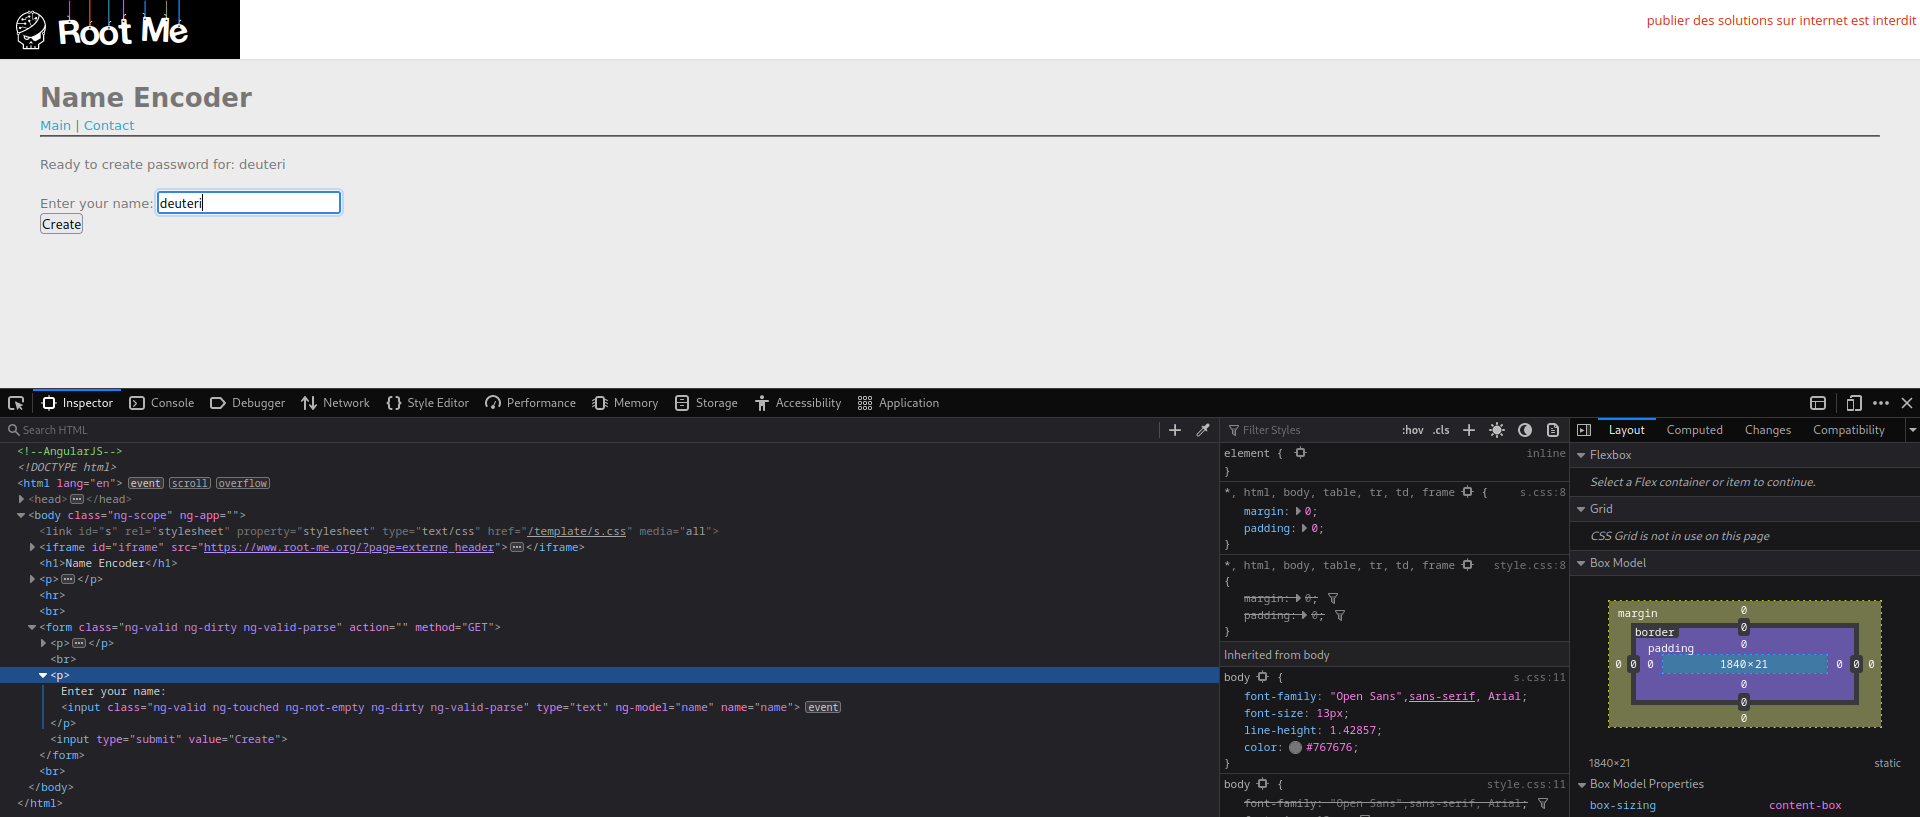This screenshot has height=817, width=1920.
Task: Highlight selector icon for s.css:8 rule
Action: [1467, 492]
